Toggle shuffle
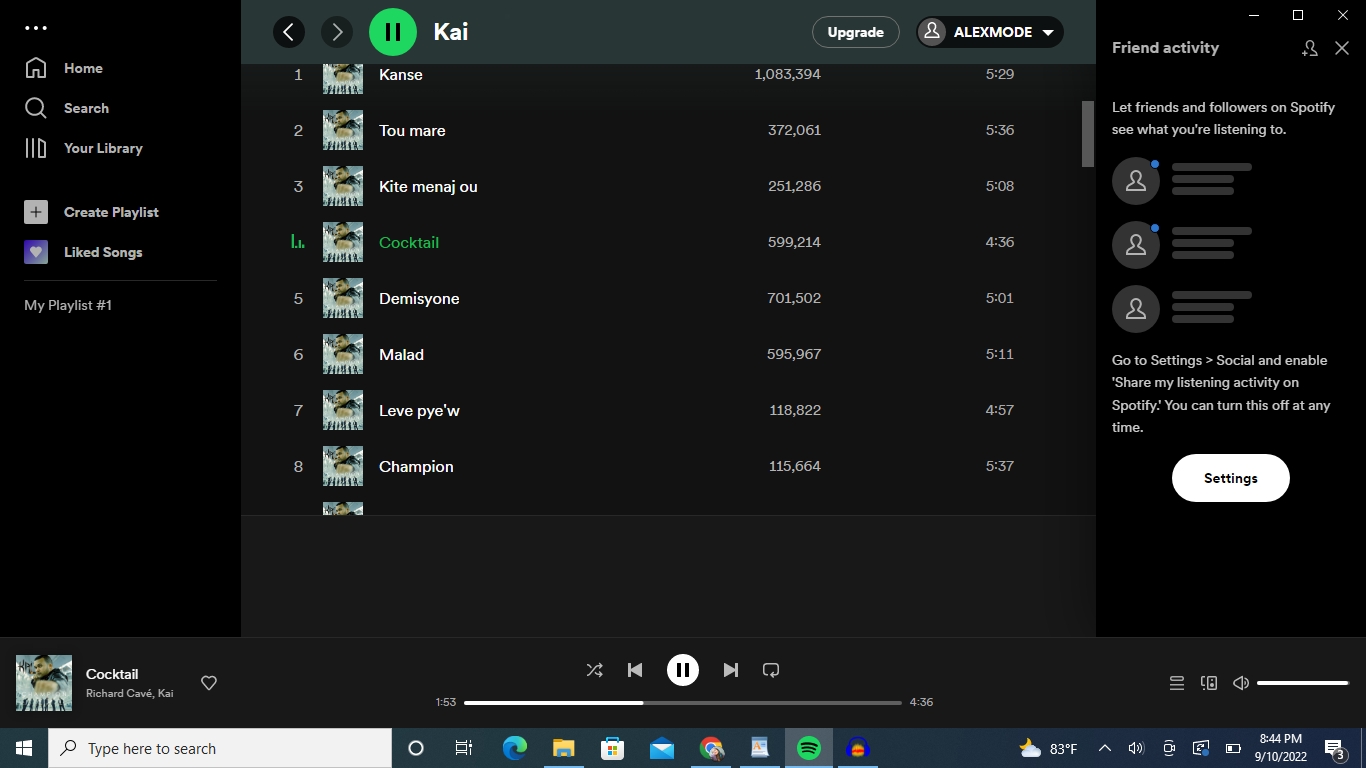 594,670
